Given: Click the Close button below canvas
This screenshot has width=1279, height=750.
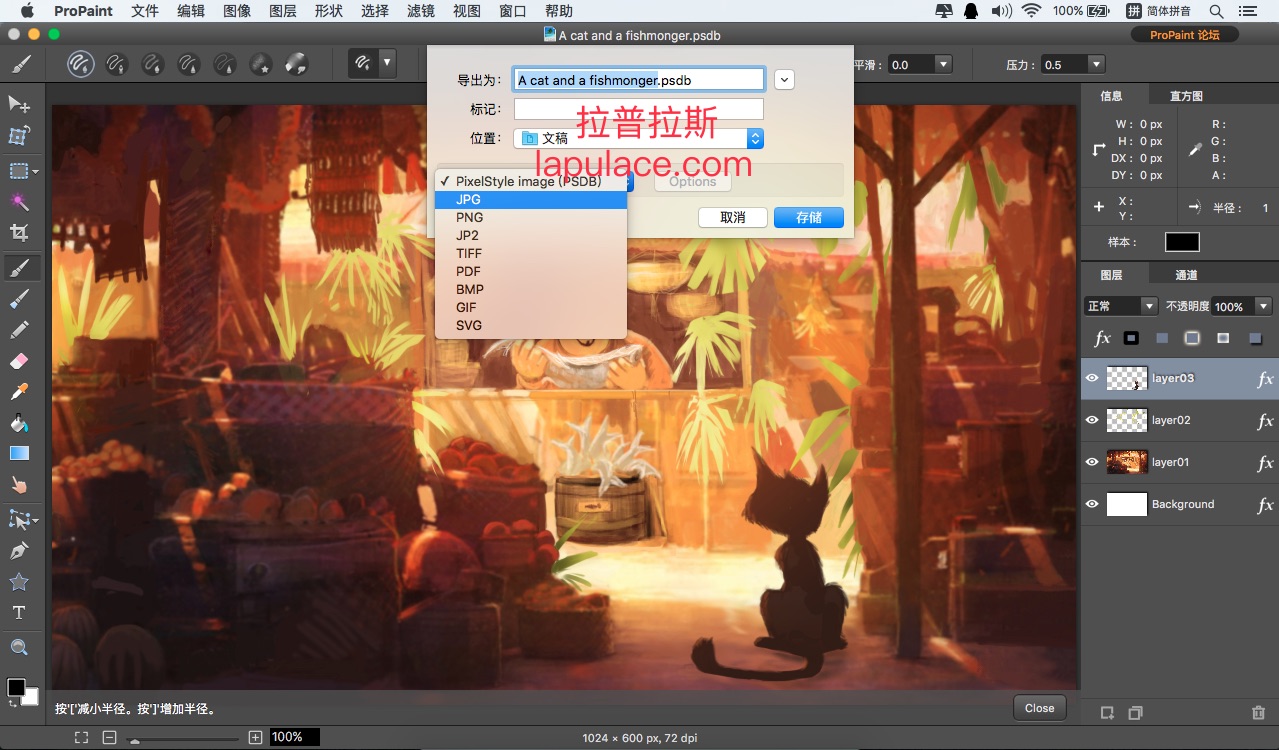Looking at the screenshot, I should coord(1039,708).
